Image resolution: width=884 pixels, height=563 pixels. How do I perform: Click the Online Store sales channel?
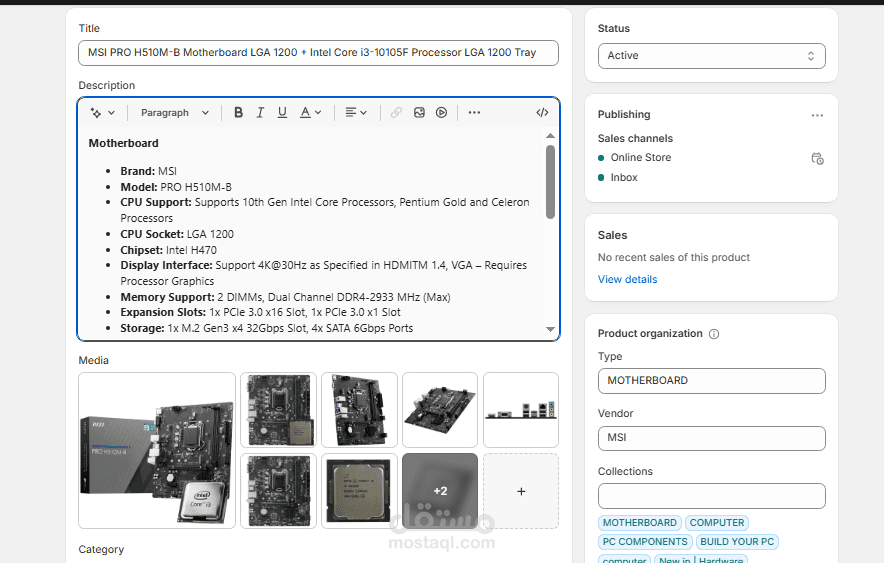coord(640,158)
